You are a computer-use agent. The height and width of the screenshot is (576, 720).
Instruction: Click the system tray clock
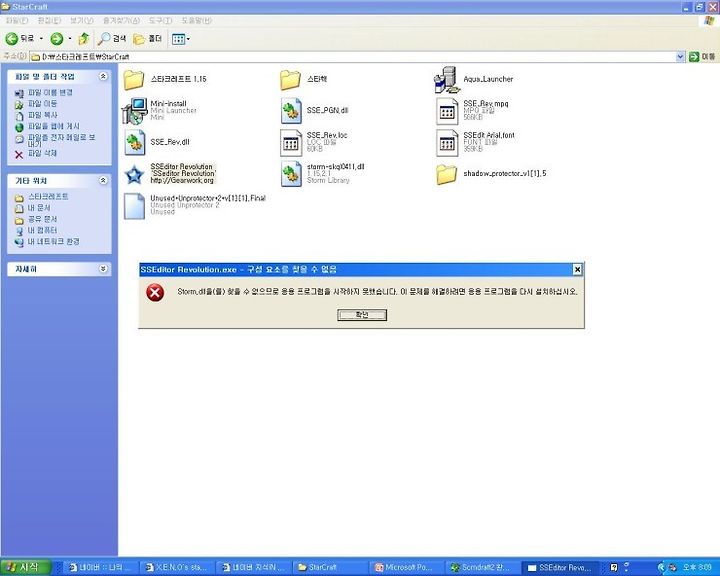697,567
